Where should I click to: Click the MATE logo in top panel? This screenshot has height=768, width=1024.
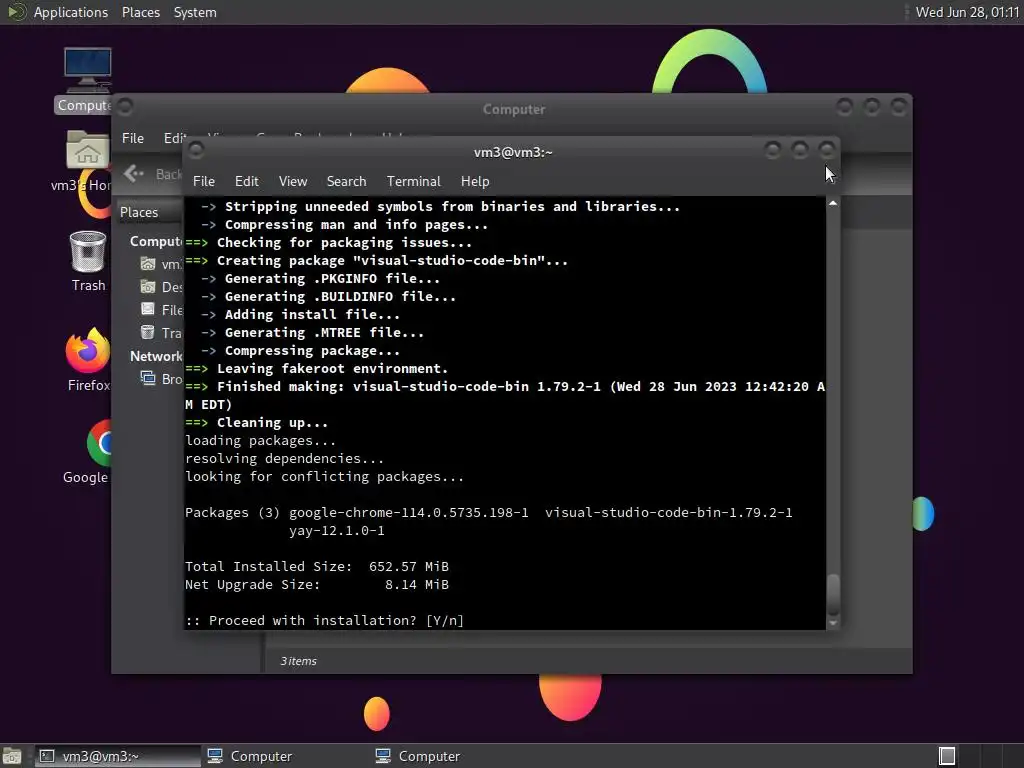16,12
